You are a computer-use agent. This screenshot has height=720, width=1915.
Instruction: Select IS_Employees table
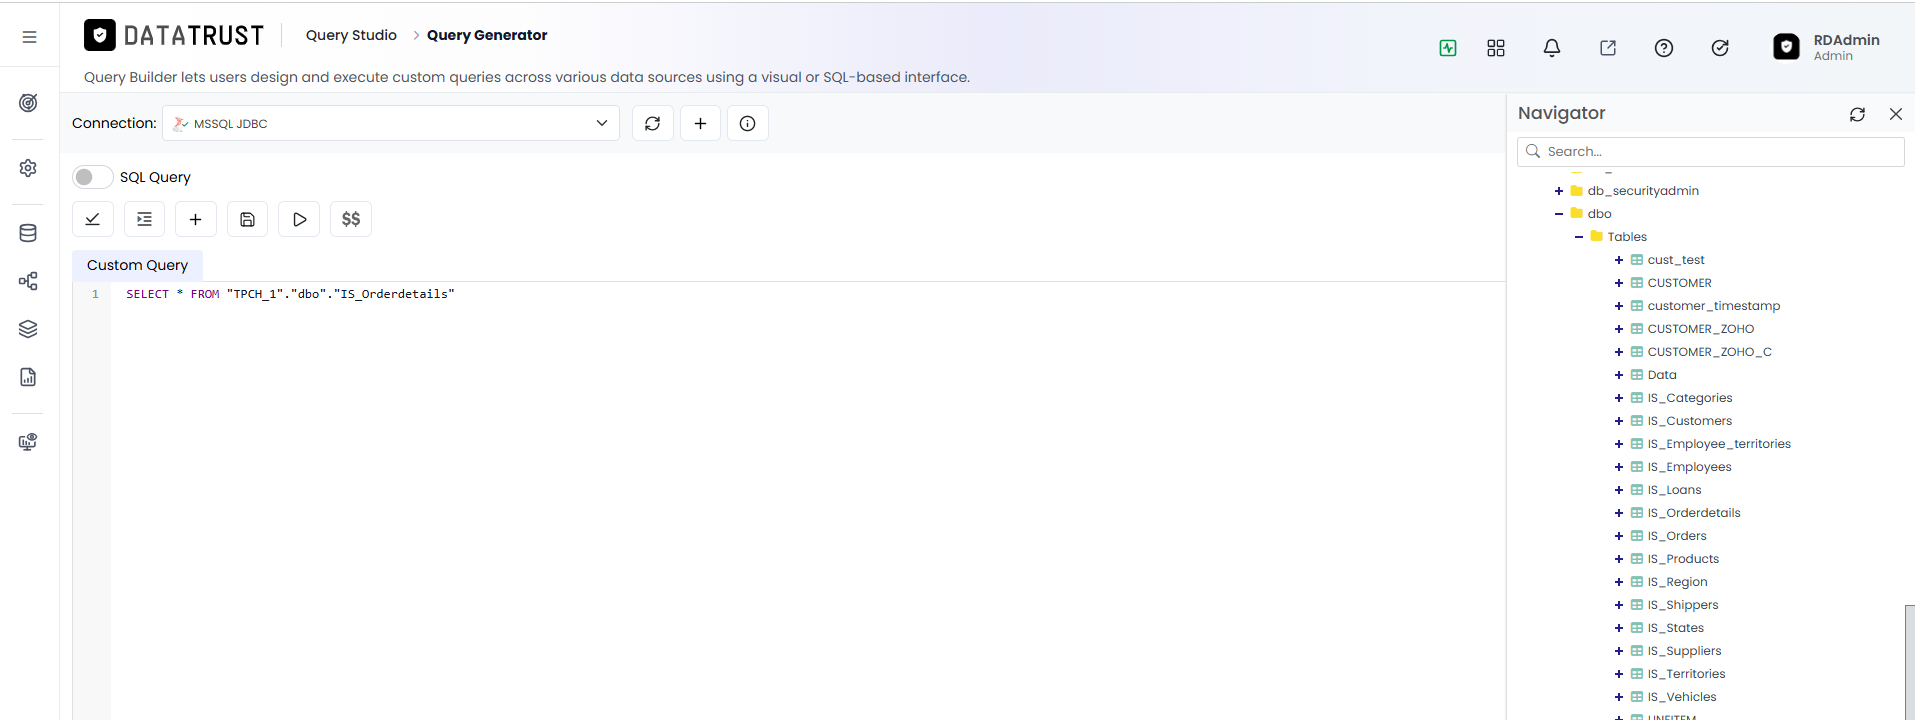(1689, 467)
